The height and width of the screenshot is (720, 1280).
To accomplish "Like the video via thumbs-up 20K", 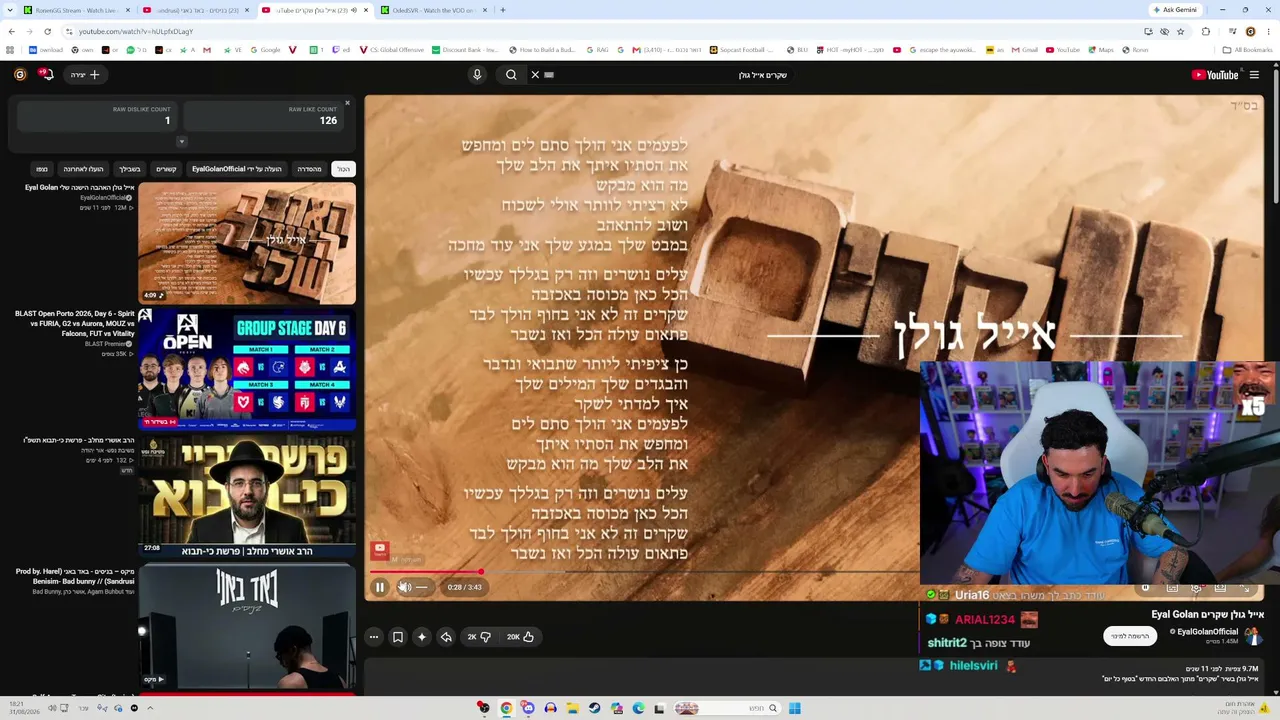I will [520, 637].
